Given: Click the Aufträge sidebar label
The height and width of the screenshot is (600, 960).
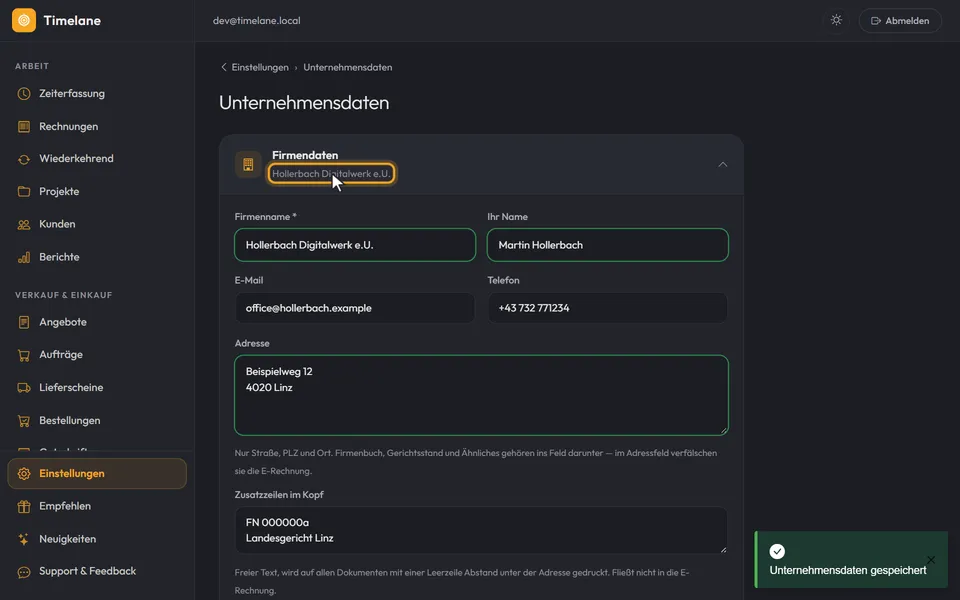Looking at the screenshot, I should pos(61,354).
